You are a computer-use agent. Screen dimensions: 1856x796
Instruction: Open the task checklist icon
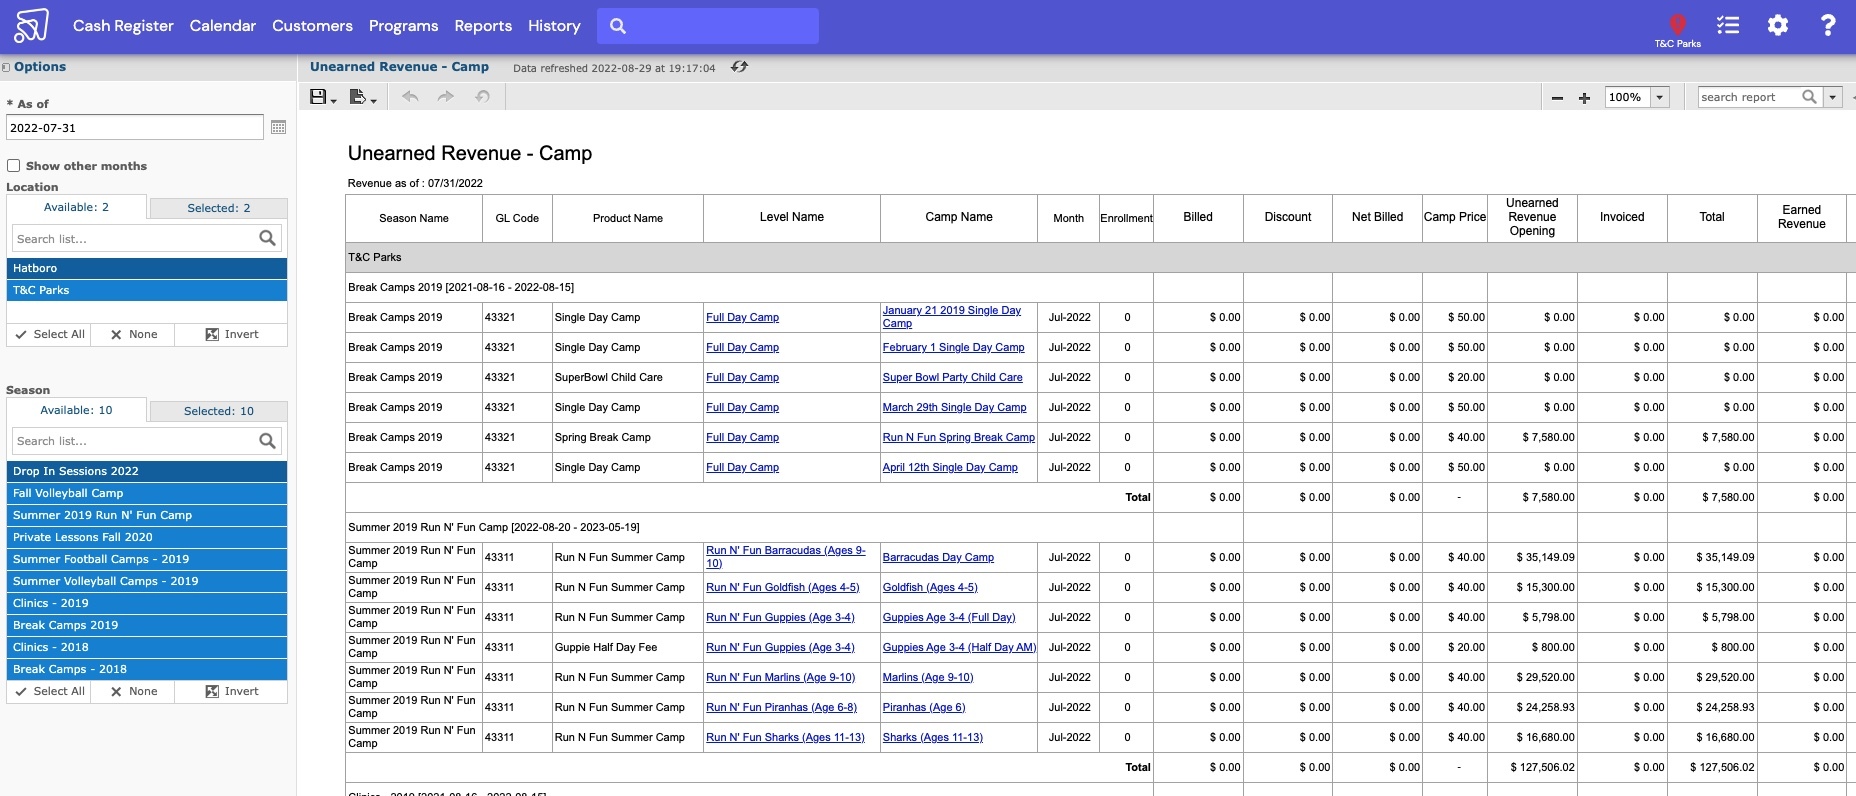coord(1727,26)
